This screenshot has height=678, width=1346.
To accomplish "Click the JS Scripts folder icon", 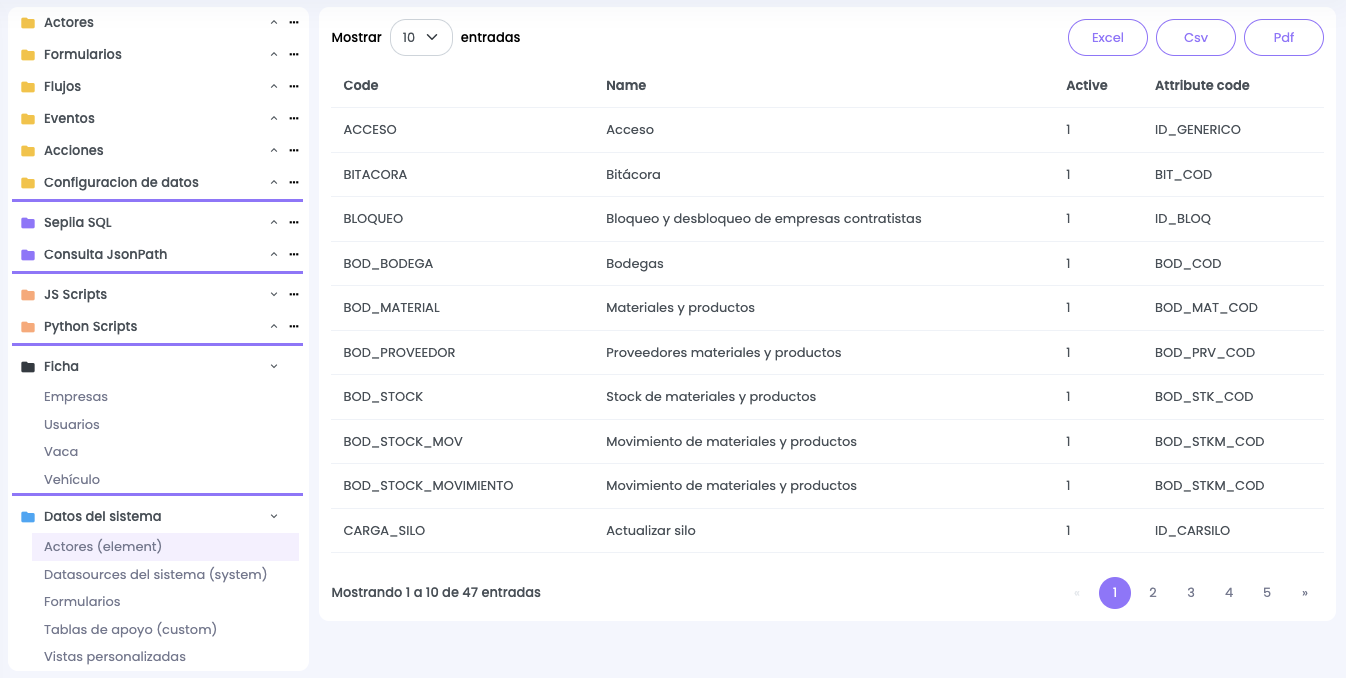I will 28,294.
